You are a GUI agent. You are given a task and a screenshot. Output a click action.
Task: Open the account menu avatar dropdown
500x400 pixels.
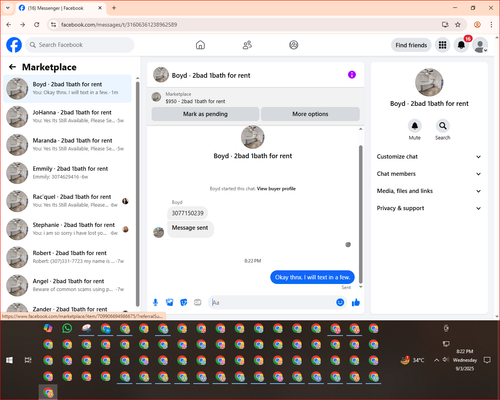click(x=480, y=45)
